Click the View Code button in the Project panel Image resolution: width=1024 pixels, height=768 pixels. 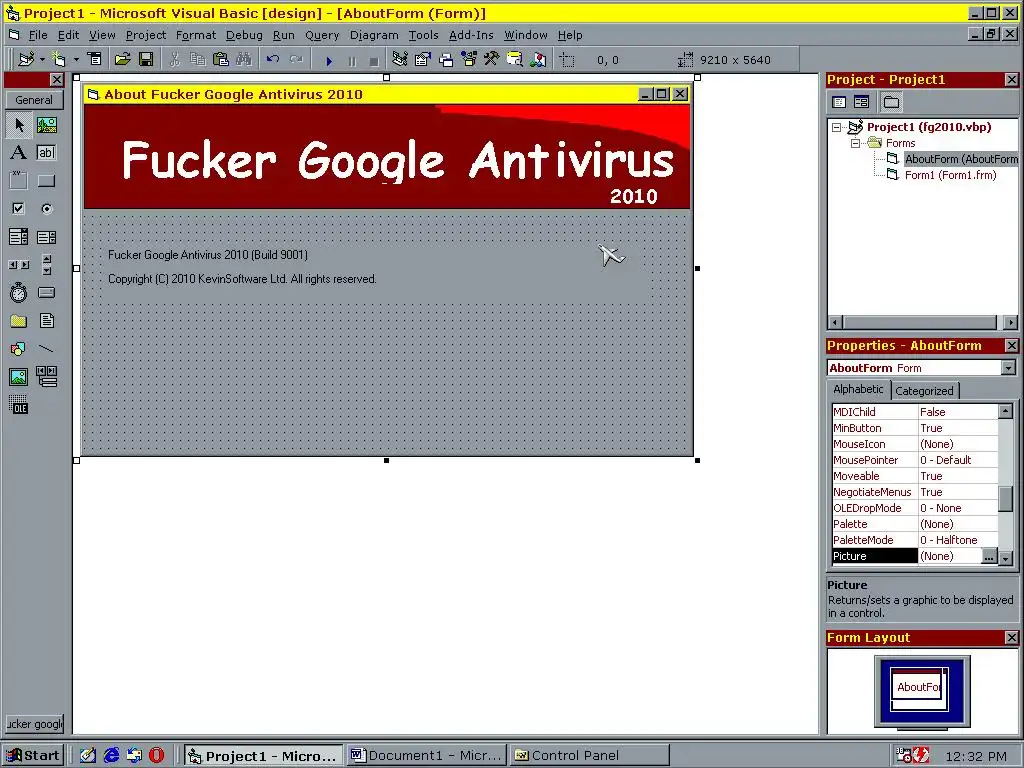tap(839, 102)
